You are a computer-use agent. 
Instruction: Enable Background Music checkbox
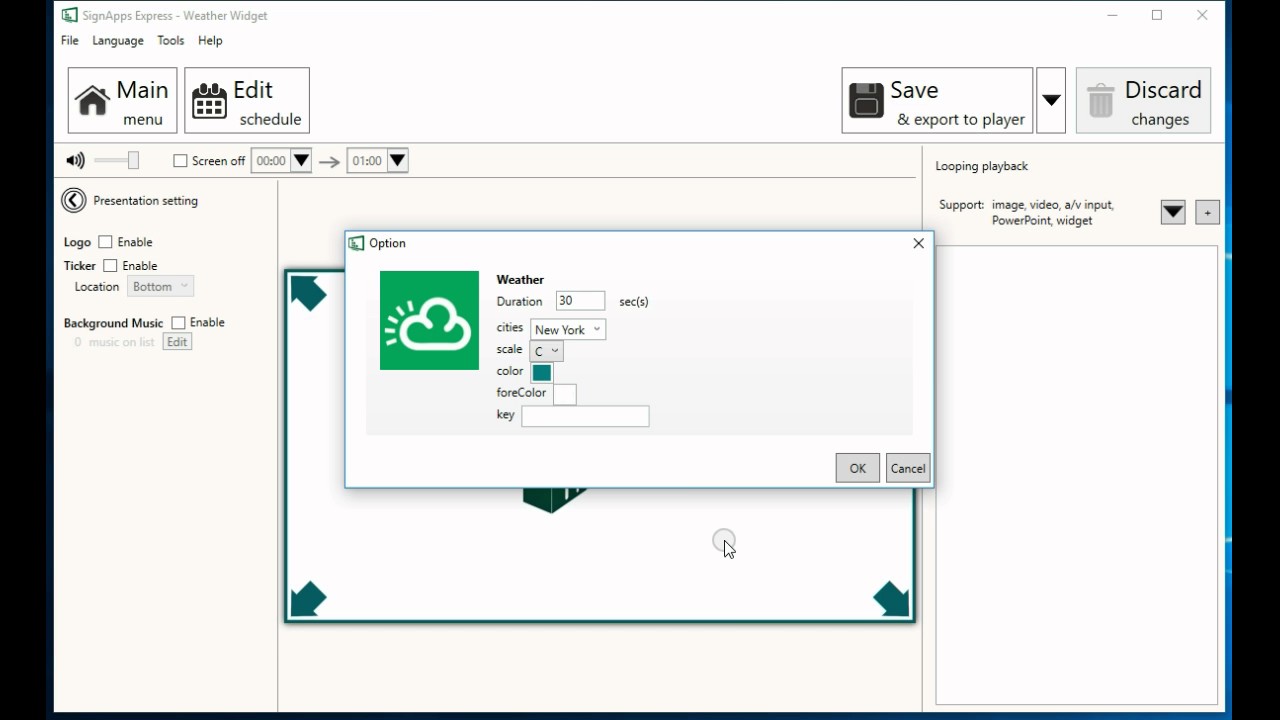(x=178, y=322)
